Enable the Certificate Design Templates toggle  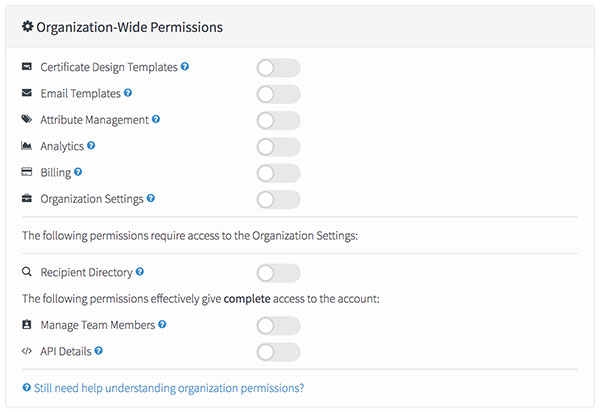279,68
